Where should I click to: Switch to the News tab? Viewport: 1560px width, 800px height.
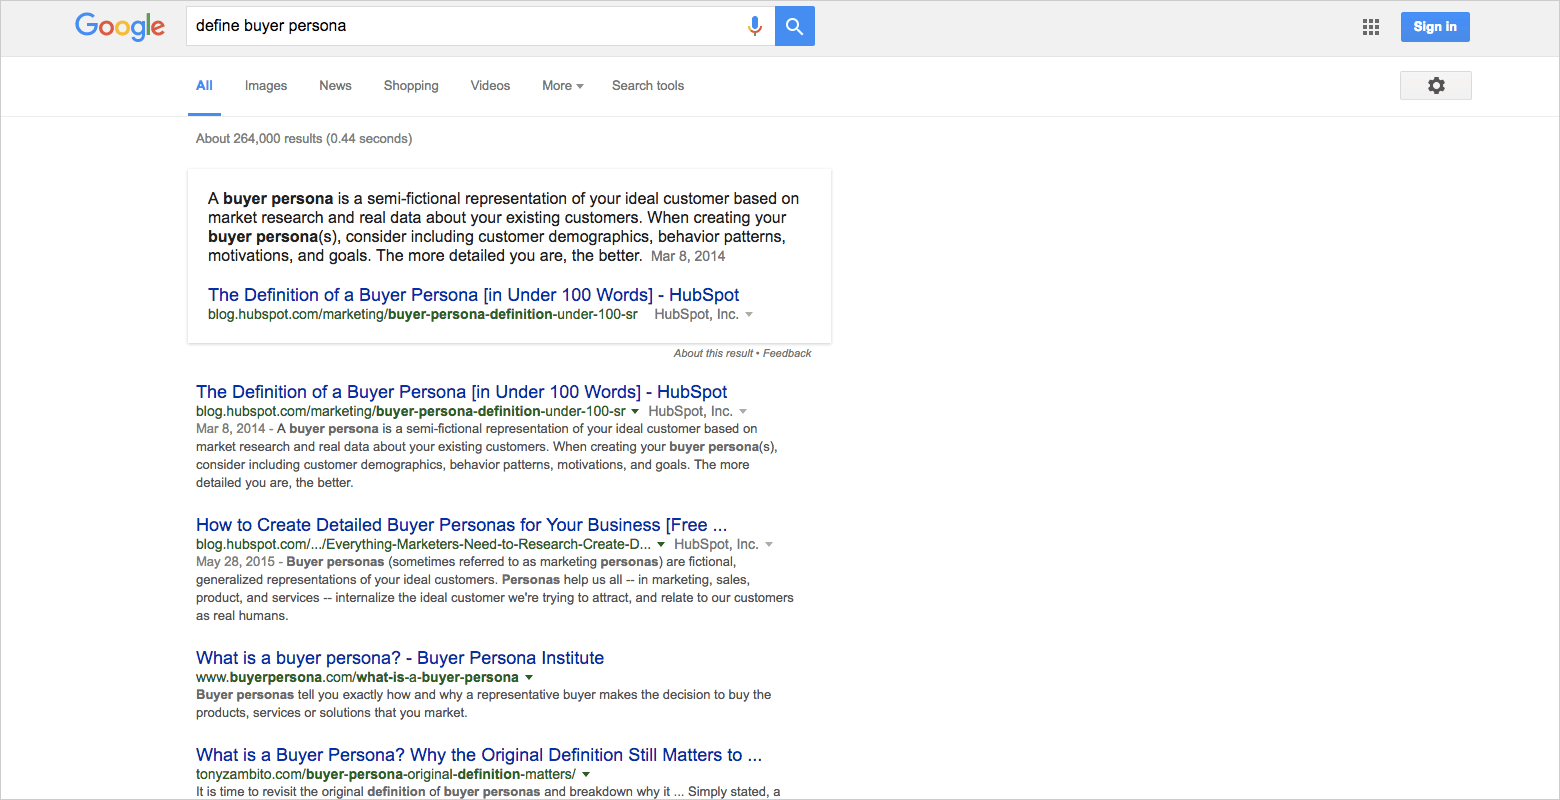click(335, 86)
